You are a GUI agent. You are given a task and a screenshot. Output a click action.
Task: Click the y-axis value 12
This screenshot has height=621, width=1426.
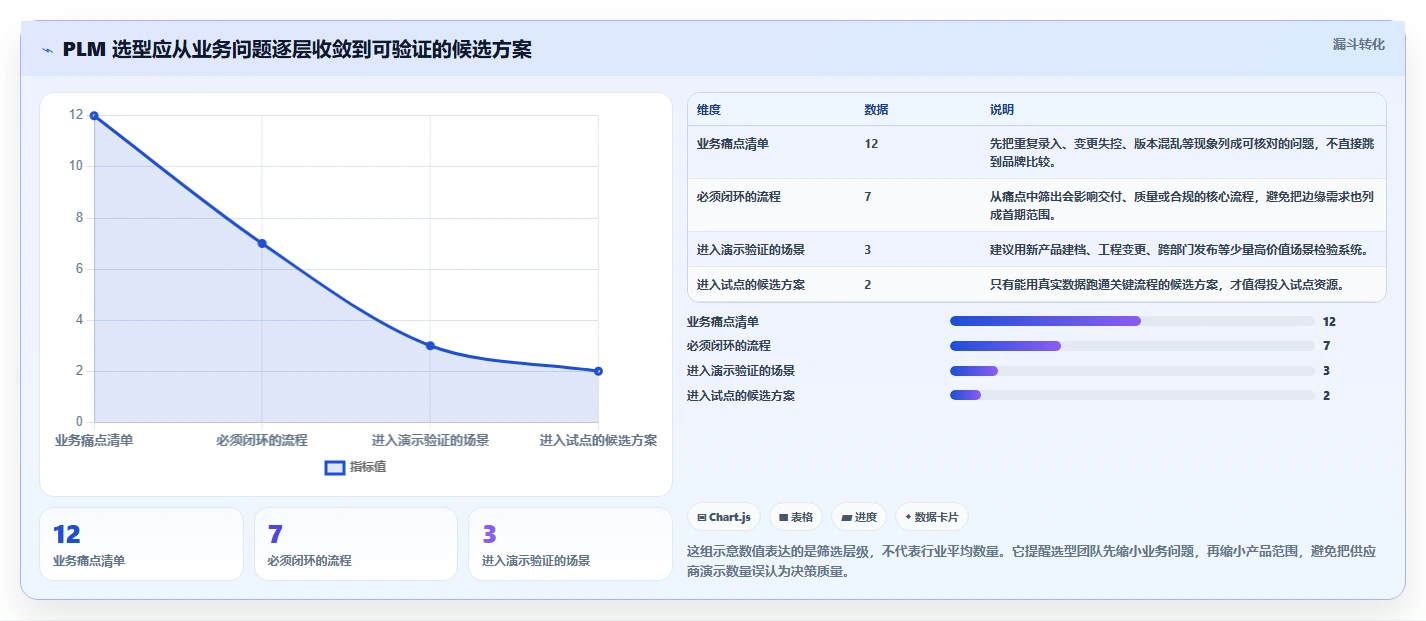76,115
